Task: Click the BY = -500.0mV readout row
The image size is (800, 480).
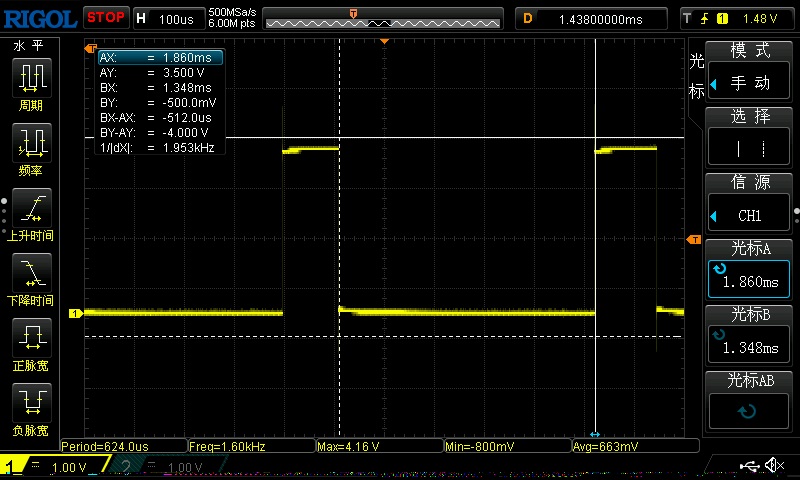Action: point(160,103)
